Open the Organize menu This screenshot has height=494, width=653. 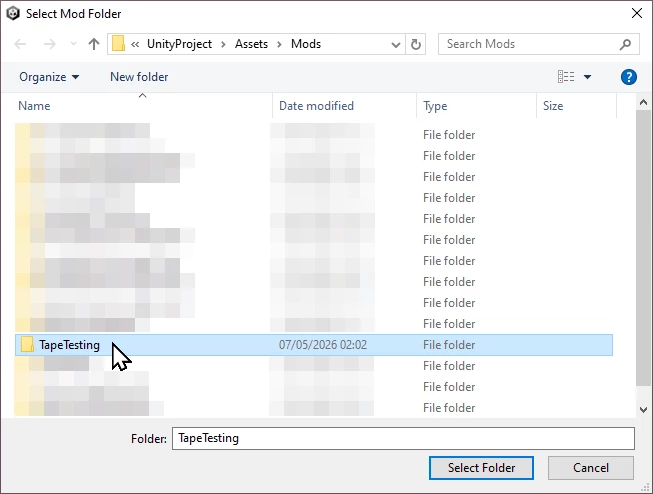point(49,77)
